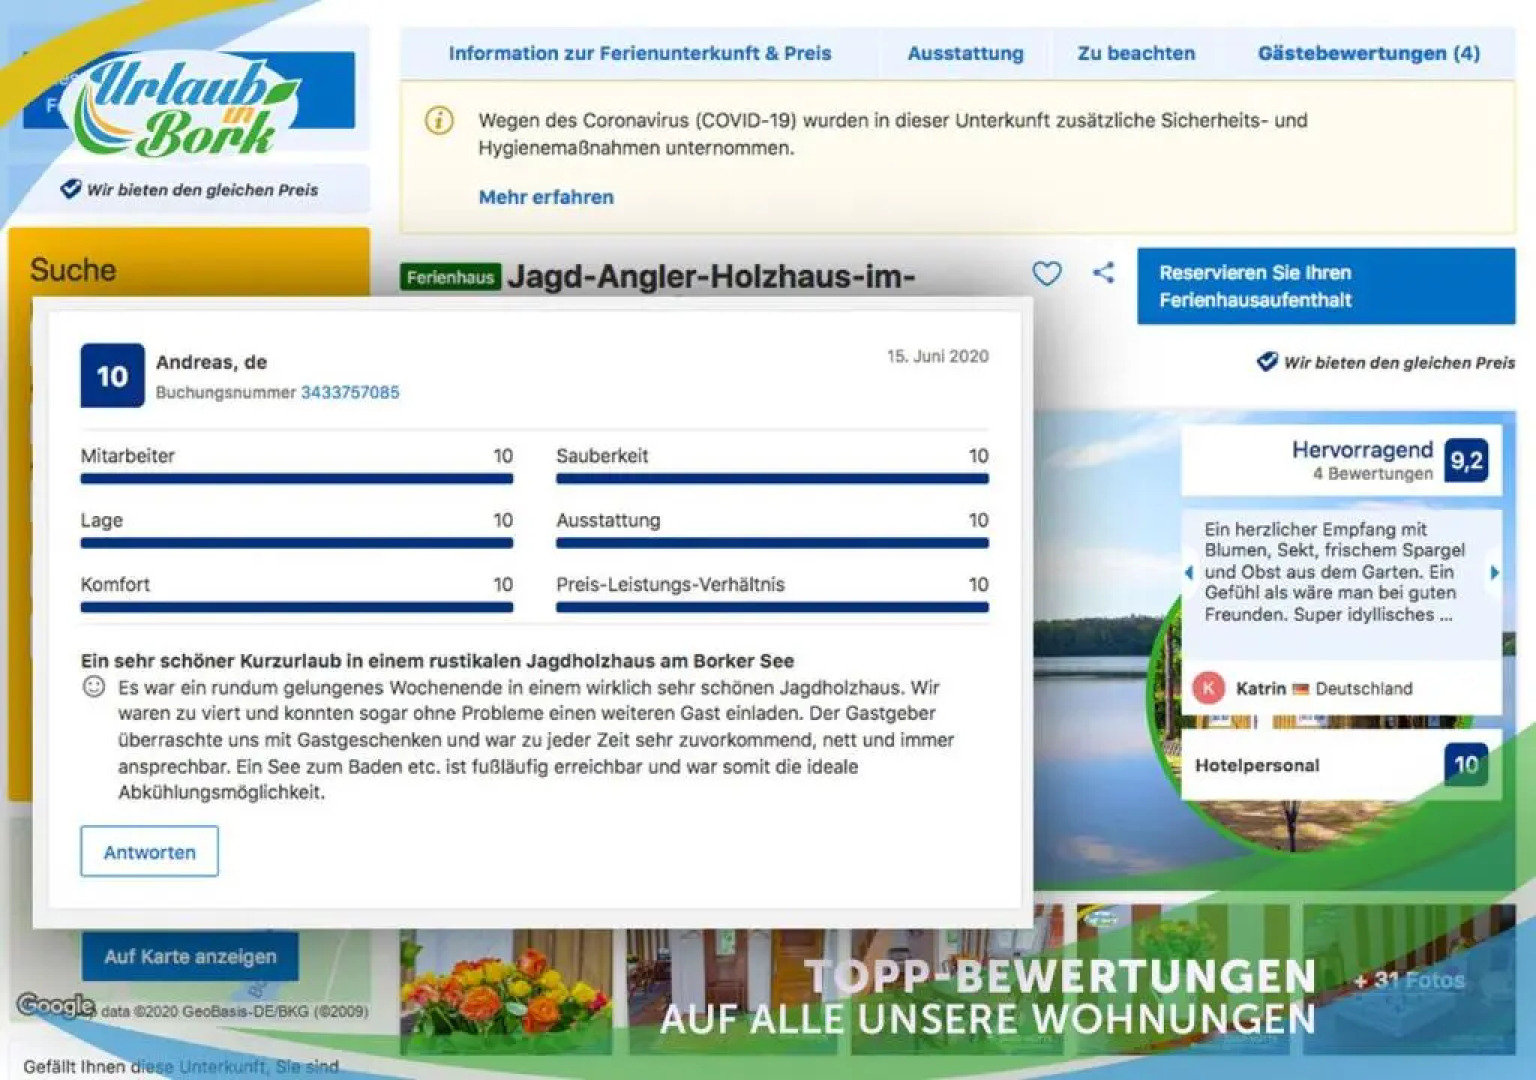
Task: Open the share icon next to the heart
Action: coord(1104,272)
